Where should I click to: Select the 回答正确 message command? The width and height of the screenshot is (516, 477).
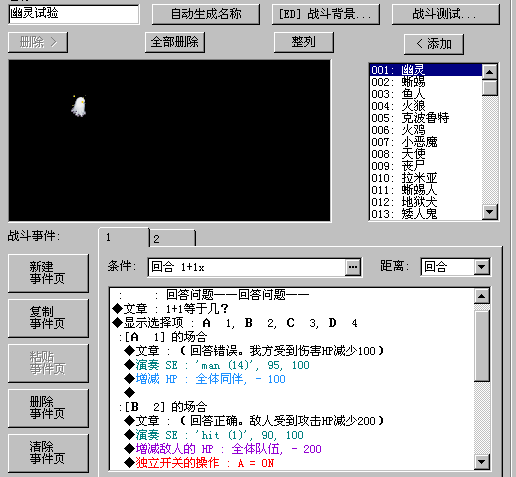point(292,421)
